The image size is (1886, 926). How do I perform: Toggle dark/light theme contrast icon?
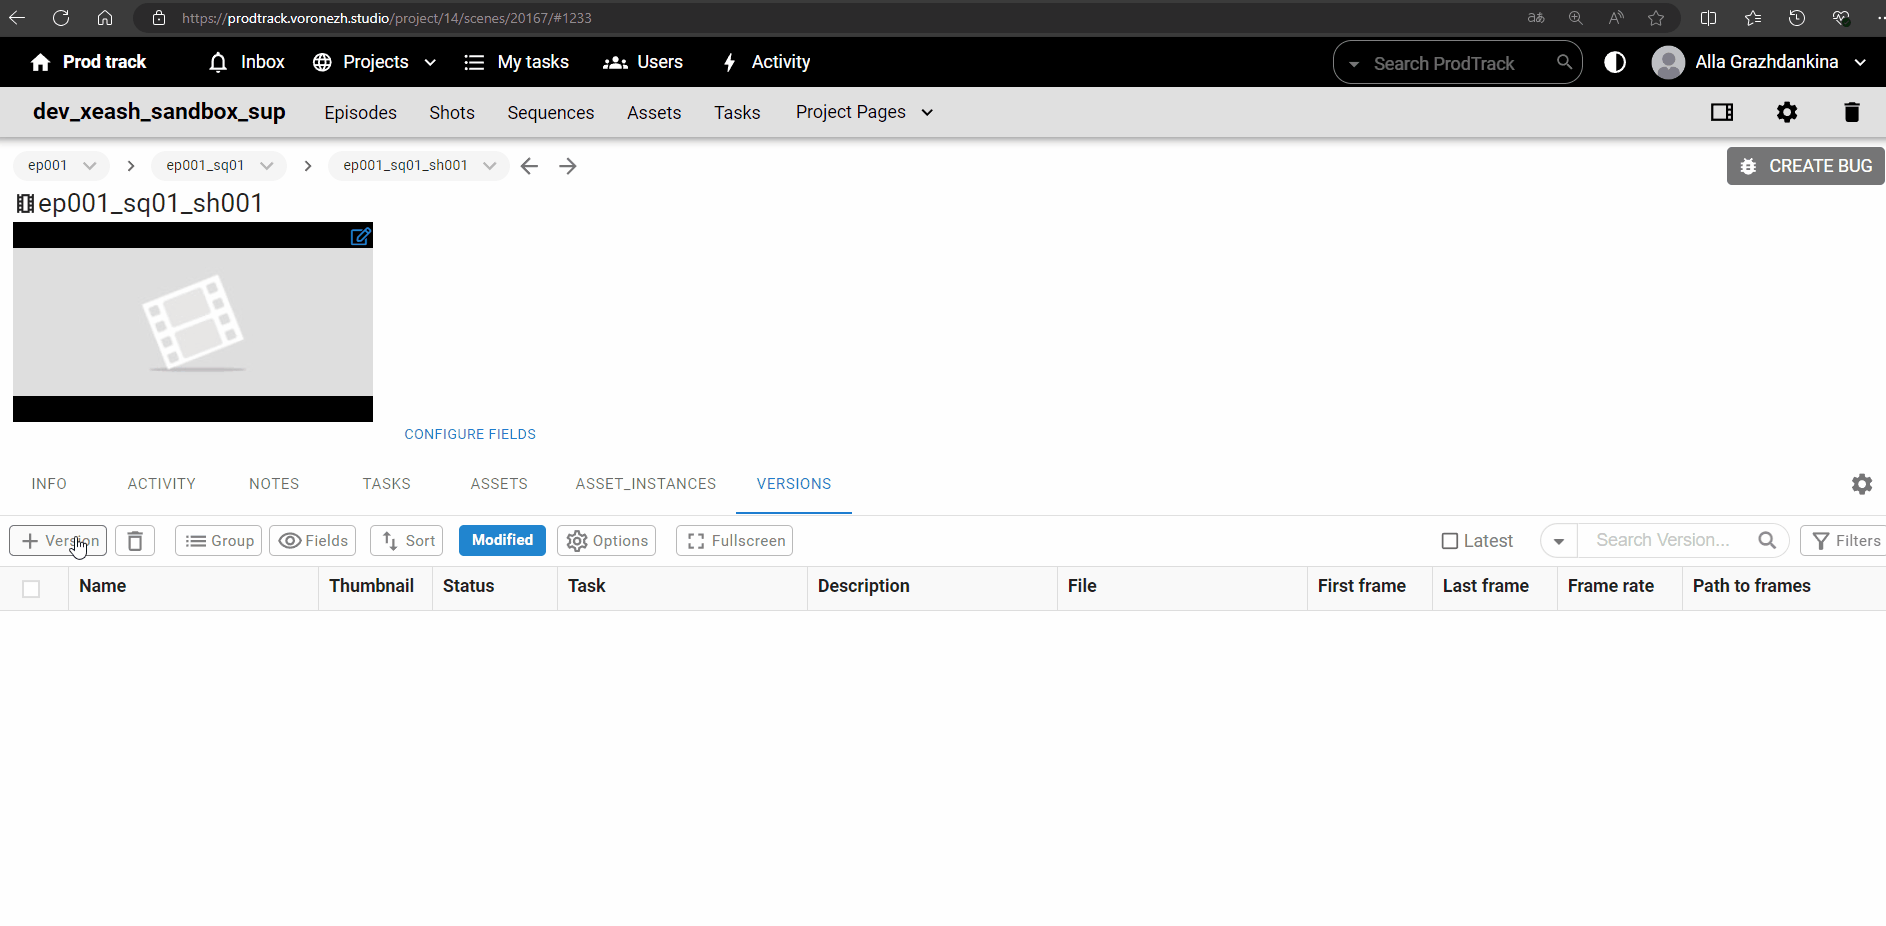[1614, 62]
